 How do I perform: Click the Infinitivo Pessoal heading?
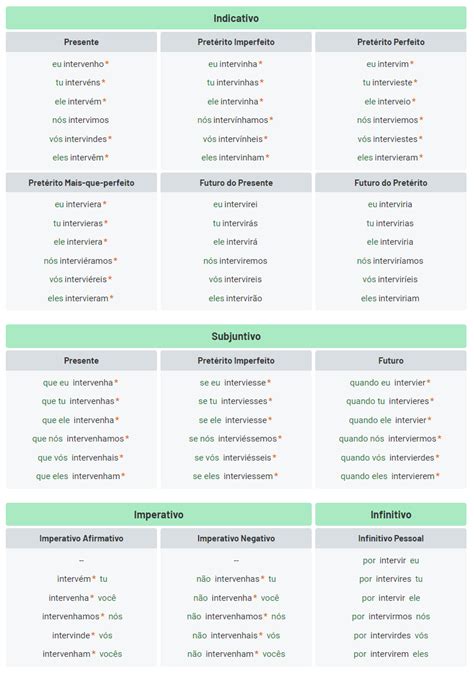[391, 538]
